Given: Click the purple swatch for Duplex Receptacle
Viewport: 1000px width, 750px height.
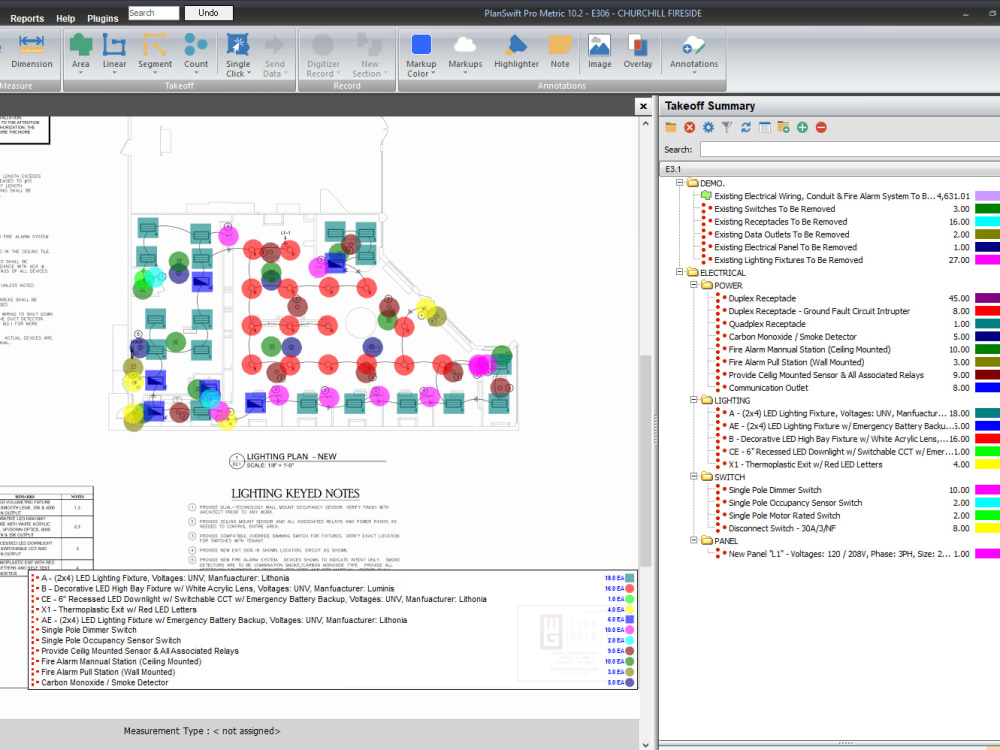Looking at the screenshot, I should point(987,298).
